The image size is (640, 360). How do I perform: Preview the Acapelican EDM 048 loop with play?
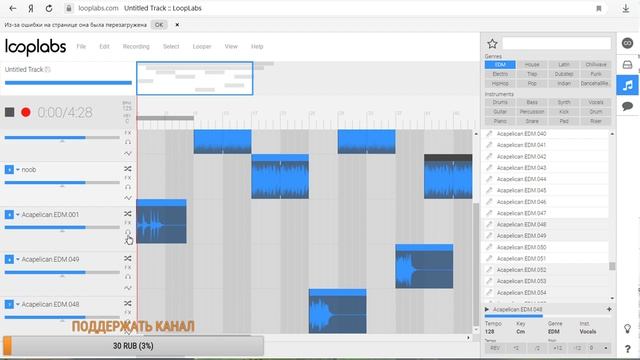click(x=487, y=309)
